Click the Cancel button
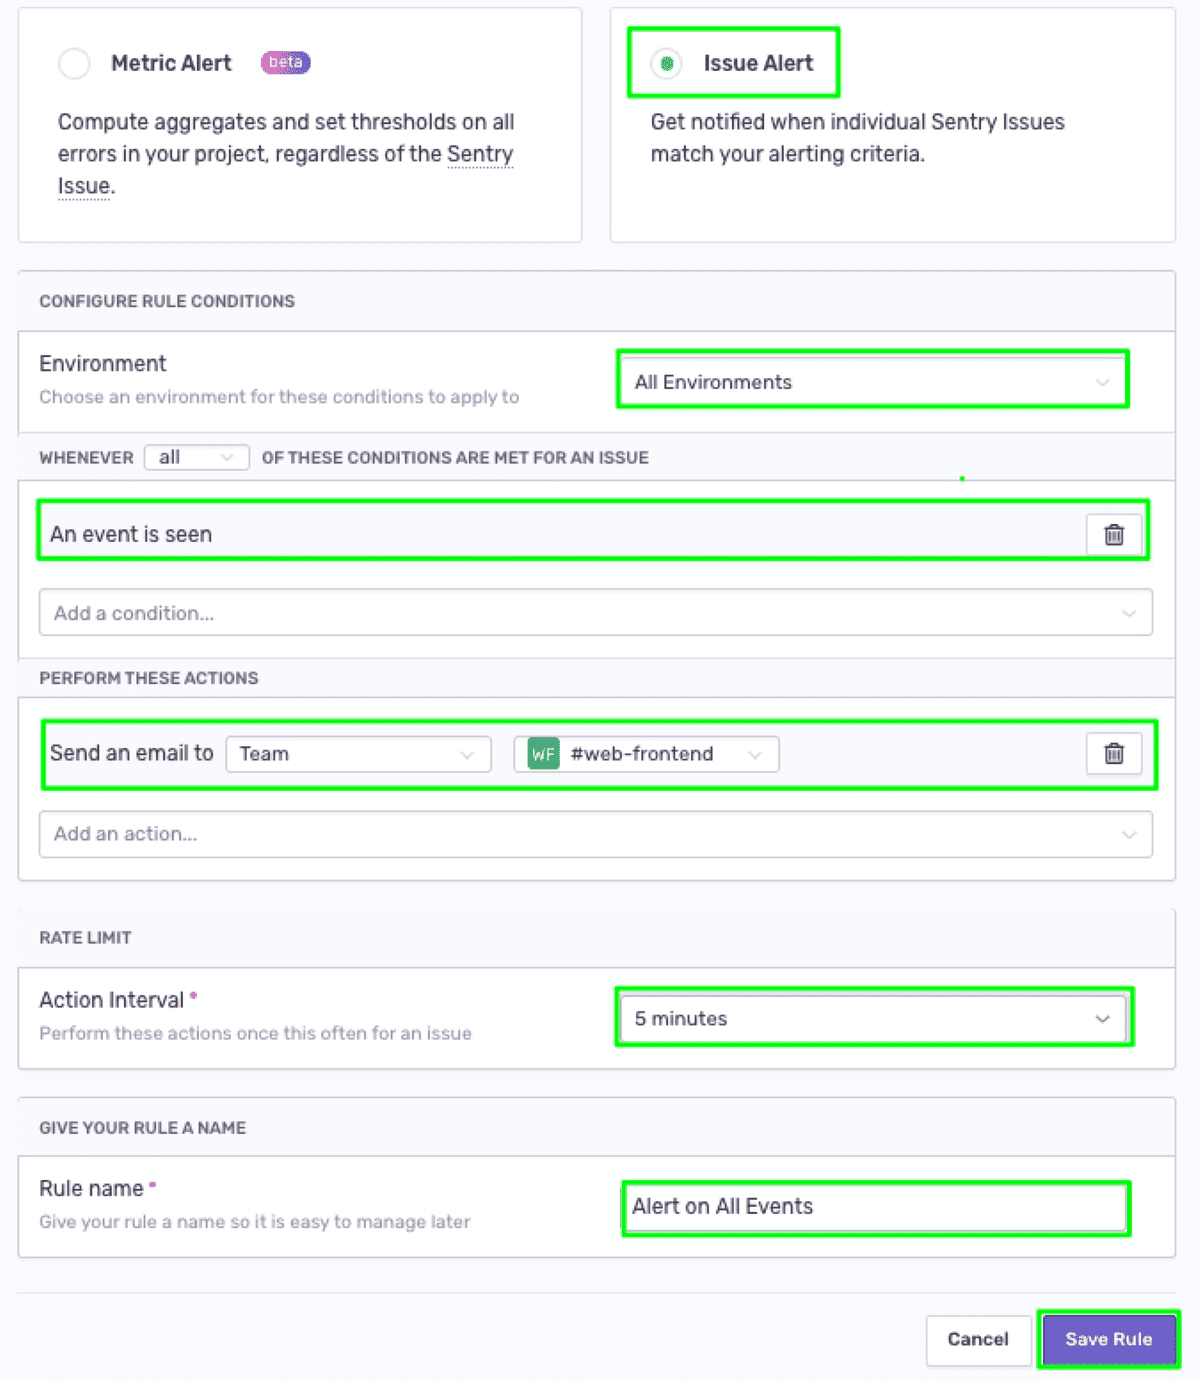 click(978, 1340)
